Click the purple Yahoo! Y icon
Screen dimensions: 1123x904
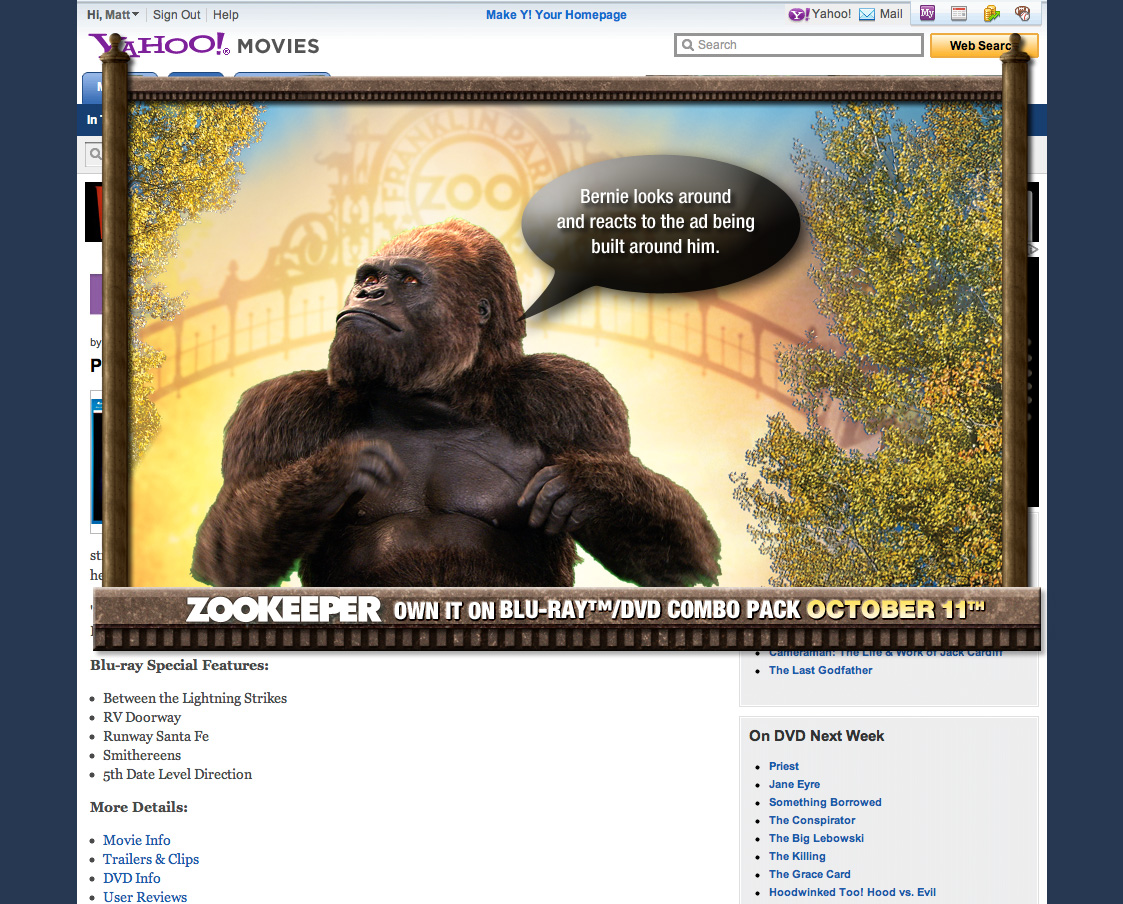pos(799,14)
